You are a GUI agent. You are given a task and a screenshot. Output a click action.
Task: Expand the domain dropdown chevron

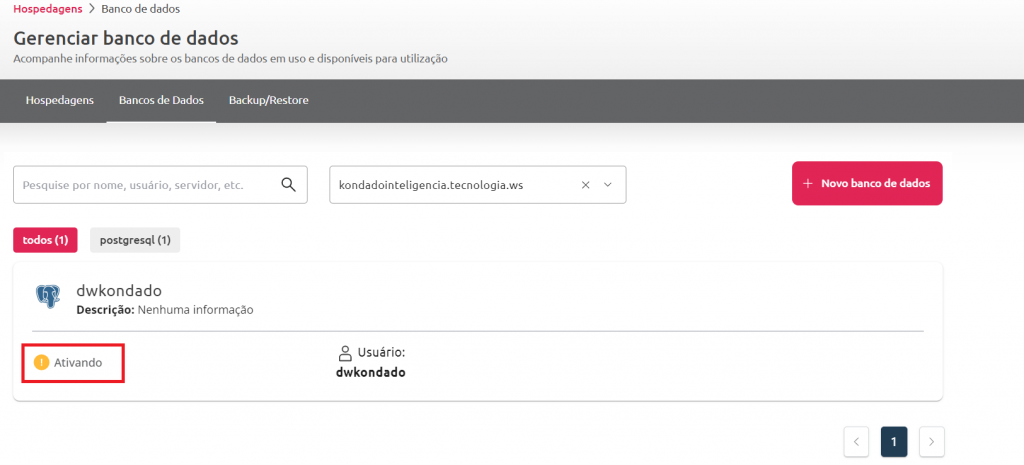(607, 184)
